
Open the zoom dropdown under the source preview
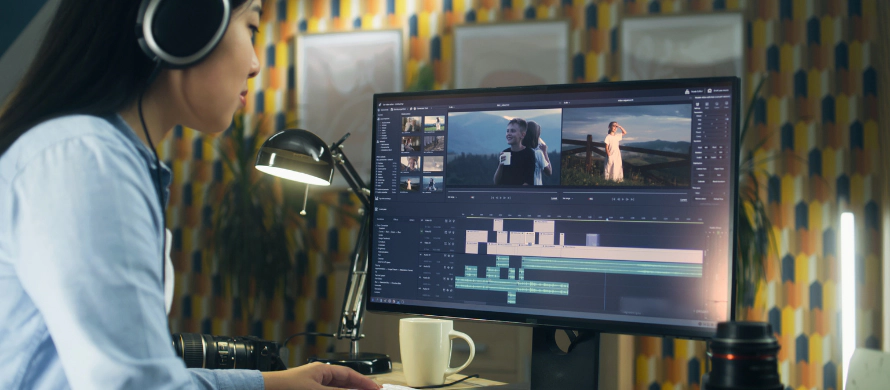tap(452, 198)
